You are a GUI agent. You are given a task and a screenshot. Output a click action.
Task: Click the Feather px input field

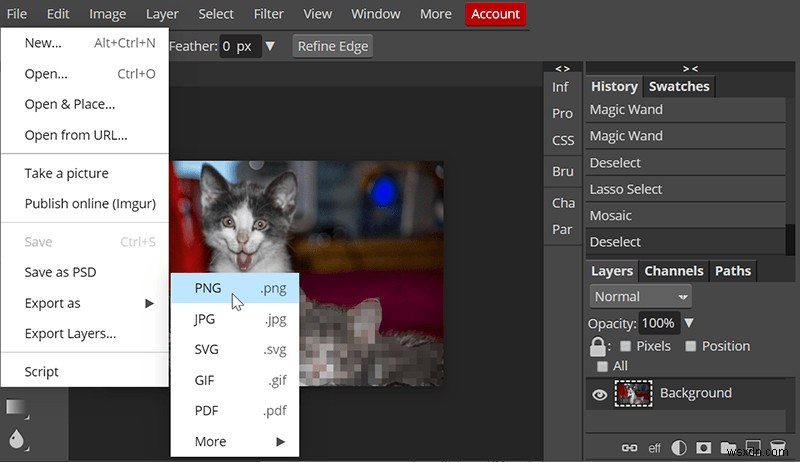click(x=240, y=46)
